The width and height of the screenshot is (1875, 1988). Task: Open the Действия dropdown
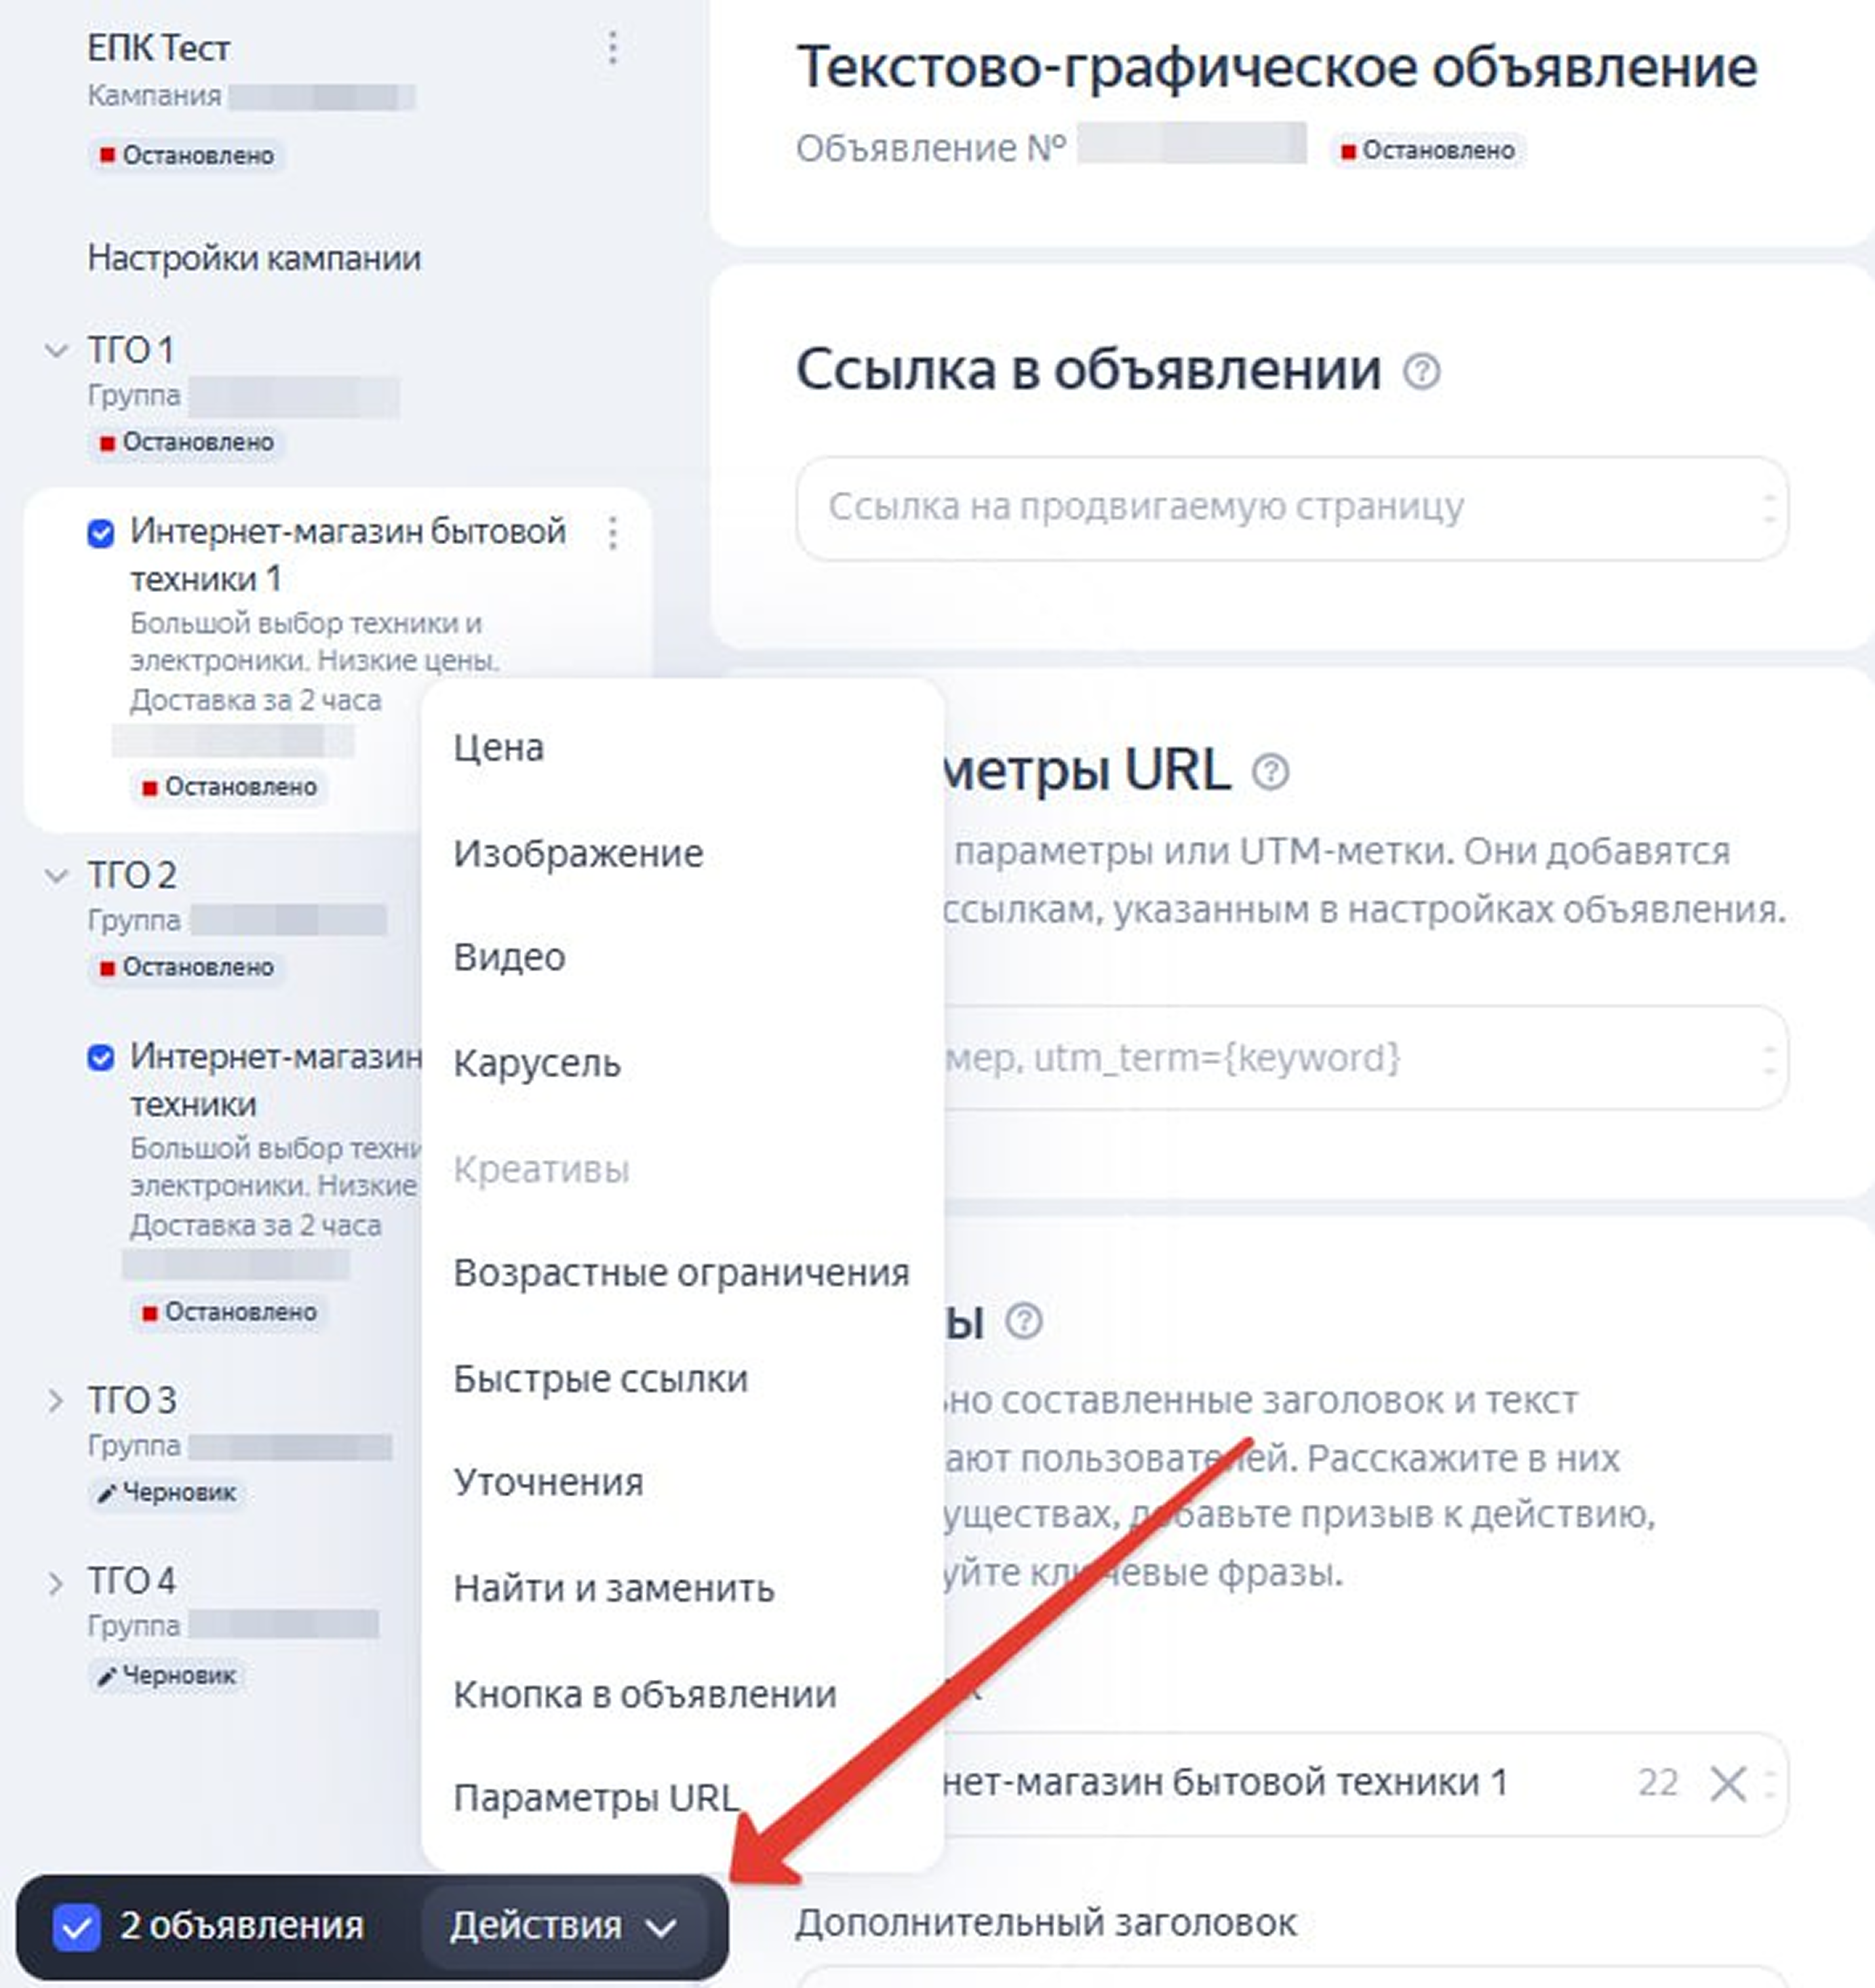(564, 1926)
